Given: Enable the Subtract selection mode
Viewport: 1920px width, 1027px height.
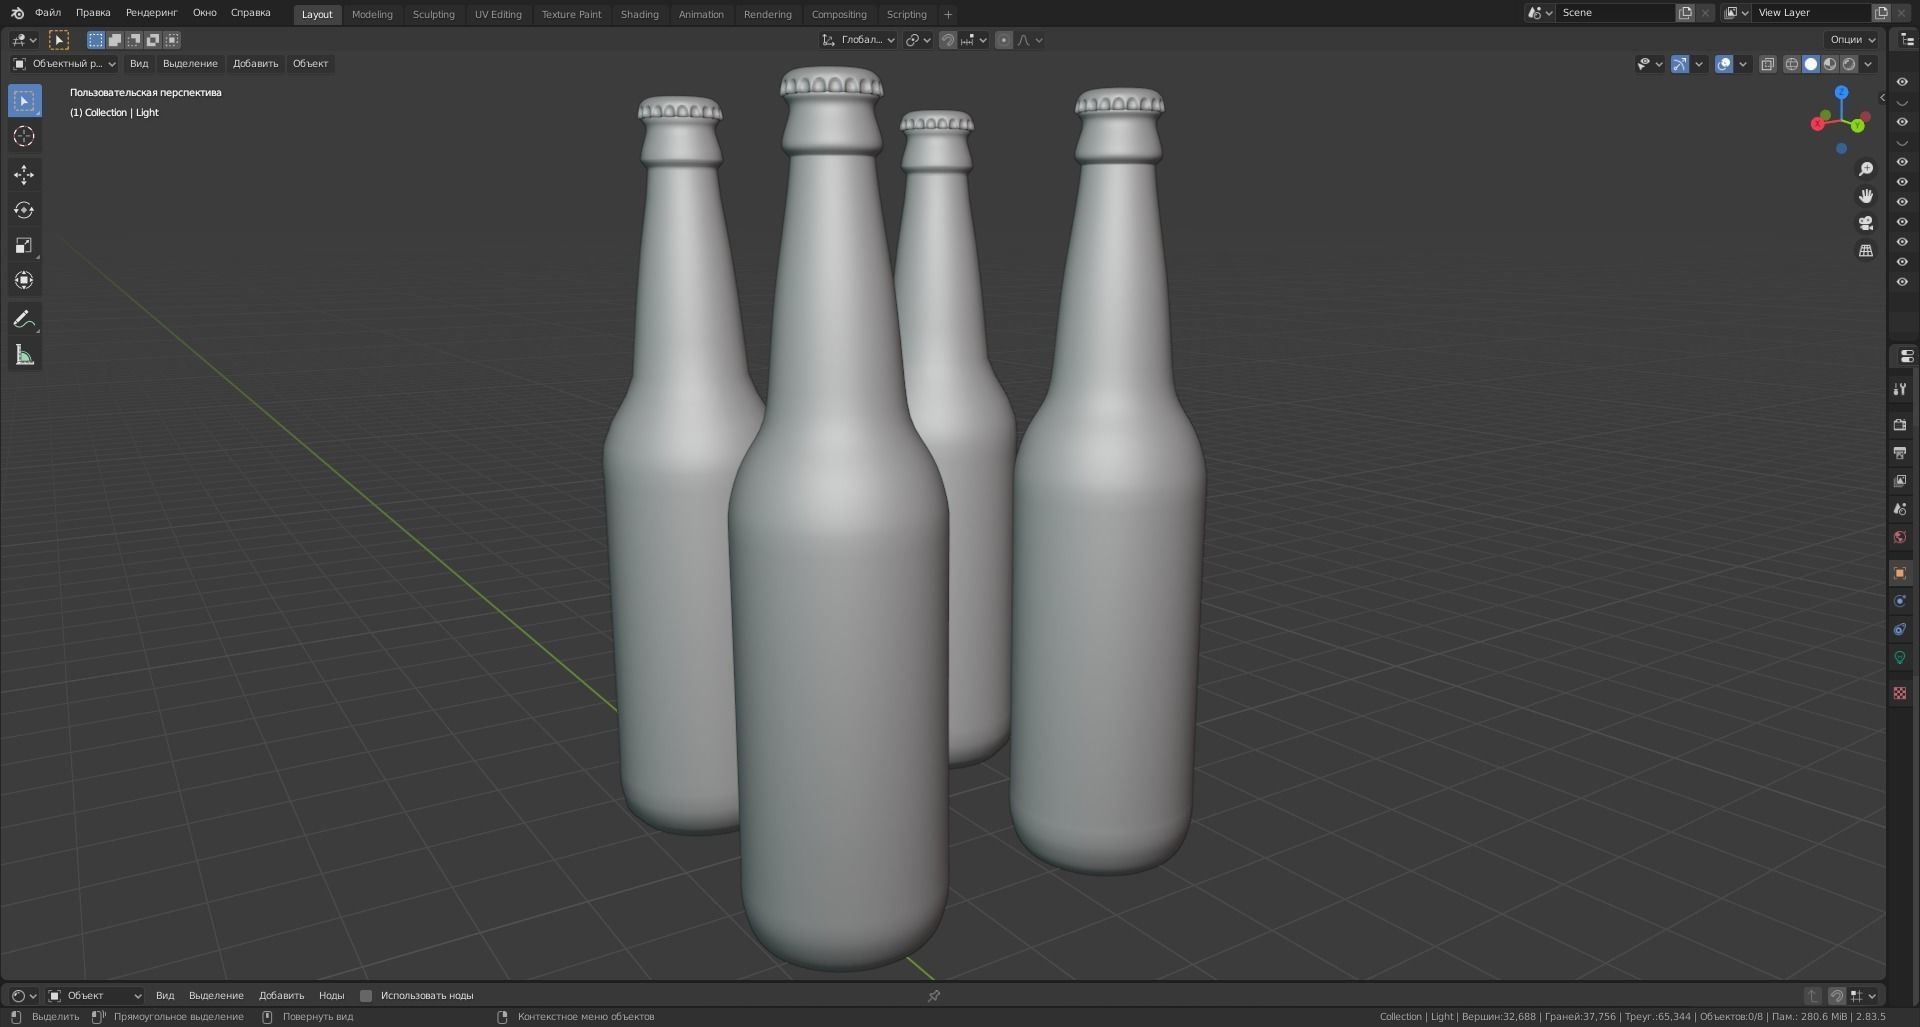Looking at the screenshot, I should click(134, 40).
